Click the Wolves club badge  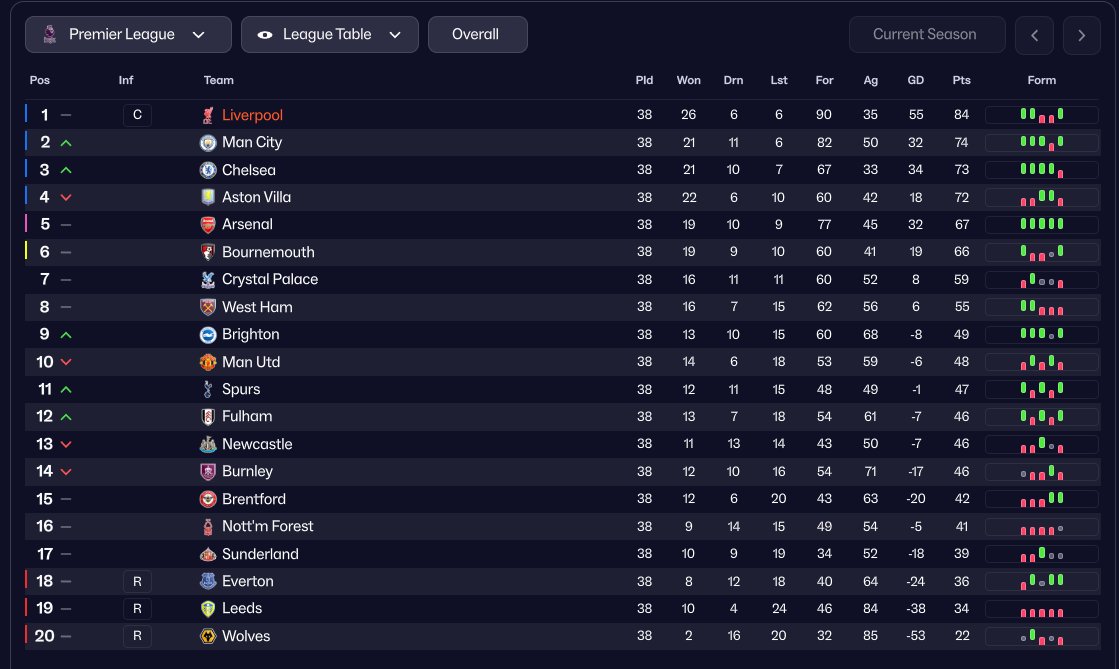(208, 636)
